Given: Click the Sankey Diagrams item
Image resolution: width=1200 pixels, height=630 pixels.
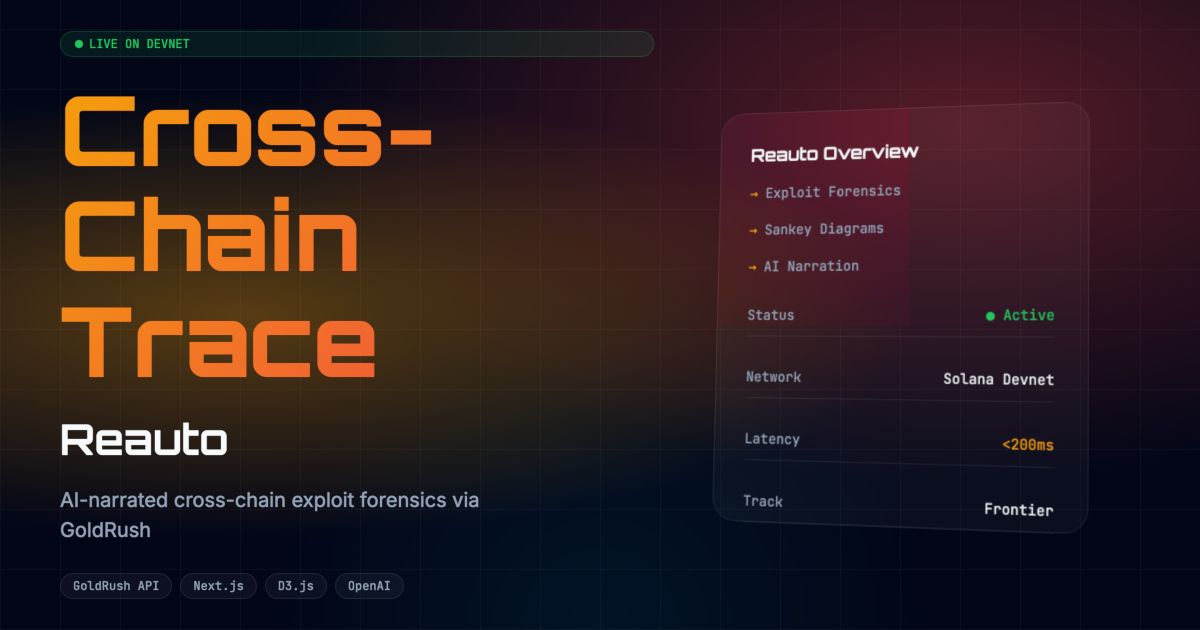Looking at the screenshot, I should tap(824, 229).
